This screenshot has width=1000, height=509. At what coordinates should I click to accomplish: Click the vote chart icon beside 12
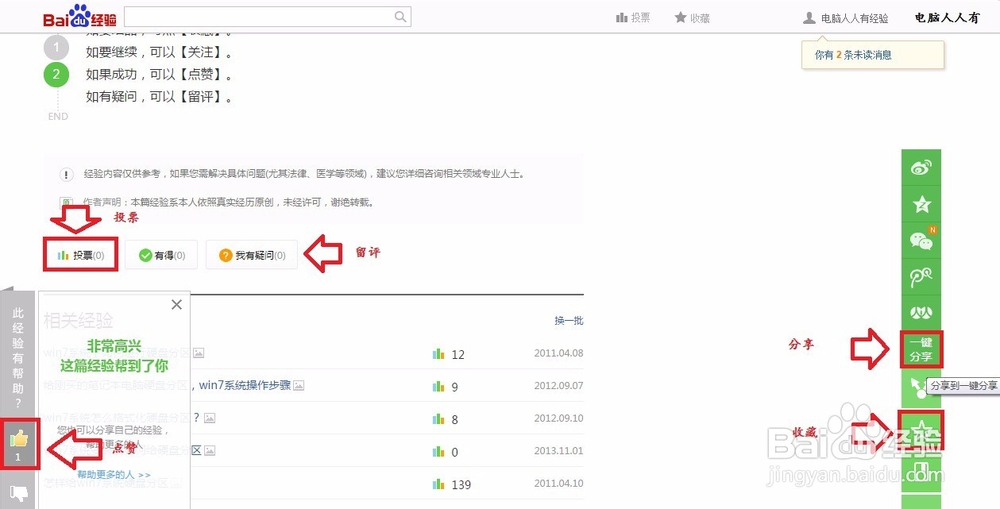click(438, 353)
